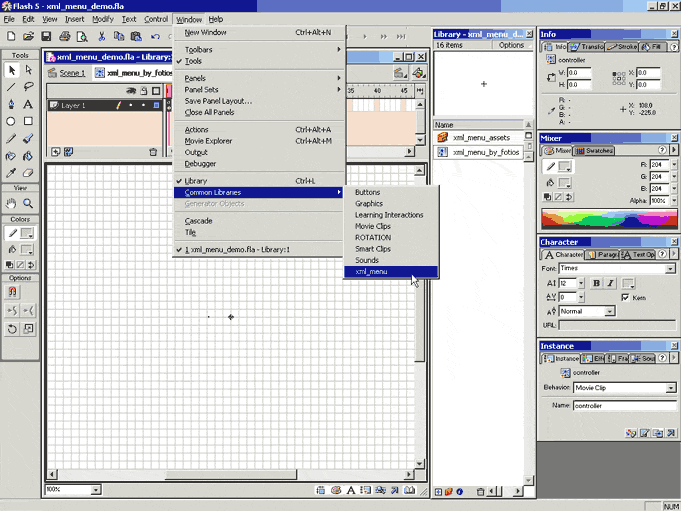Click the Bold text button
Image resolution: width=681 pixels, height=511 pixels.
point(596,283)
